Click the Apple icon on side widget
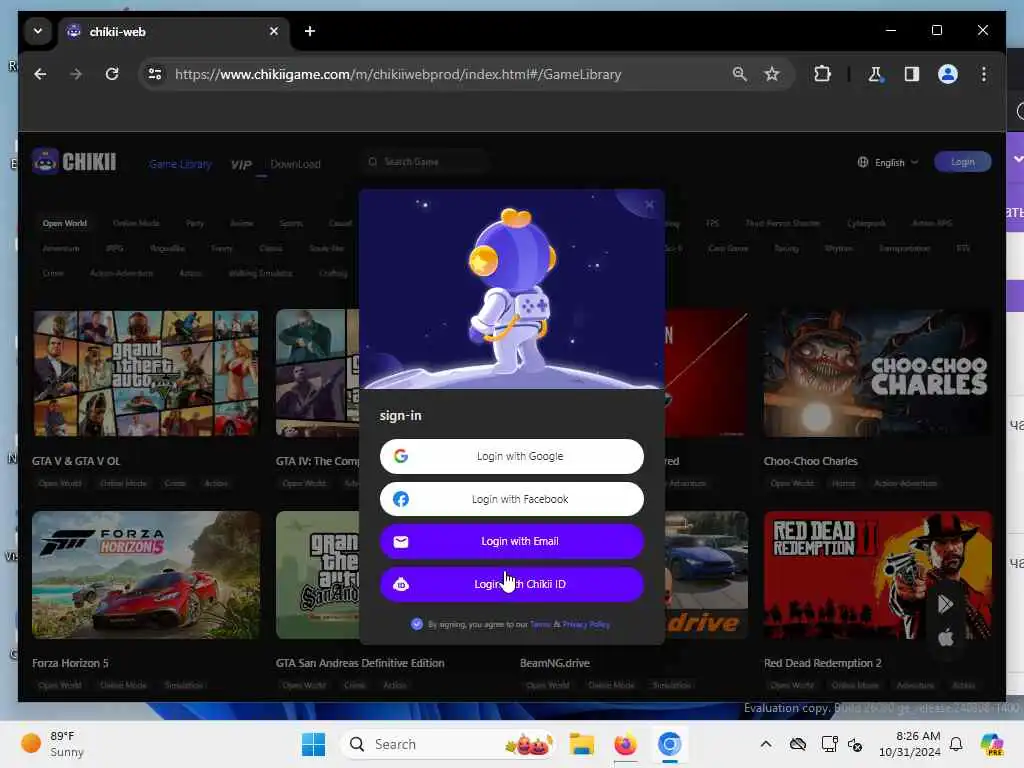Viewport: 1024px width, 768px height. point(945,637)
